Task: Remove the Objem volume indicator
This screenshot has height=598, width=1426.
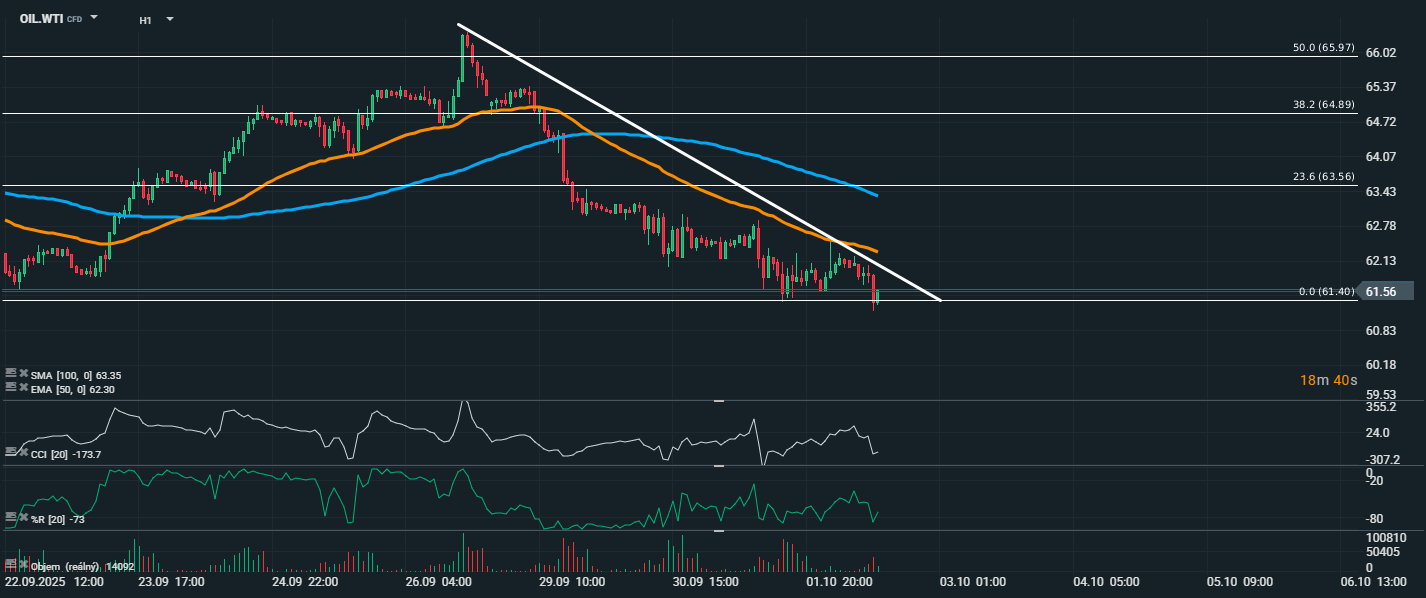Action: tap(23, 565)
